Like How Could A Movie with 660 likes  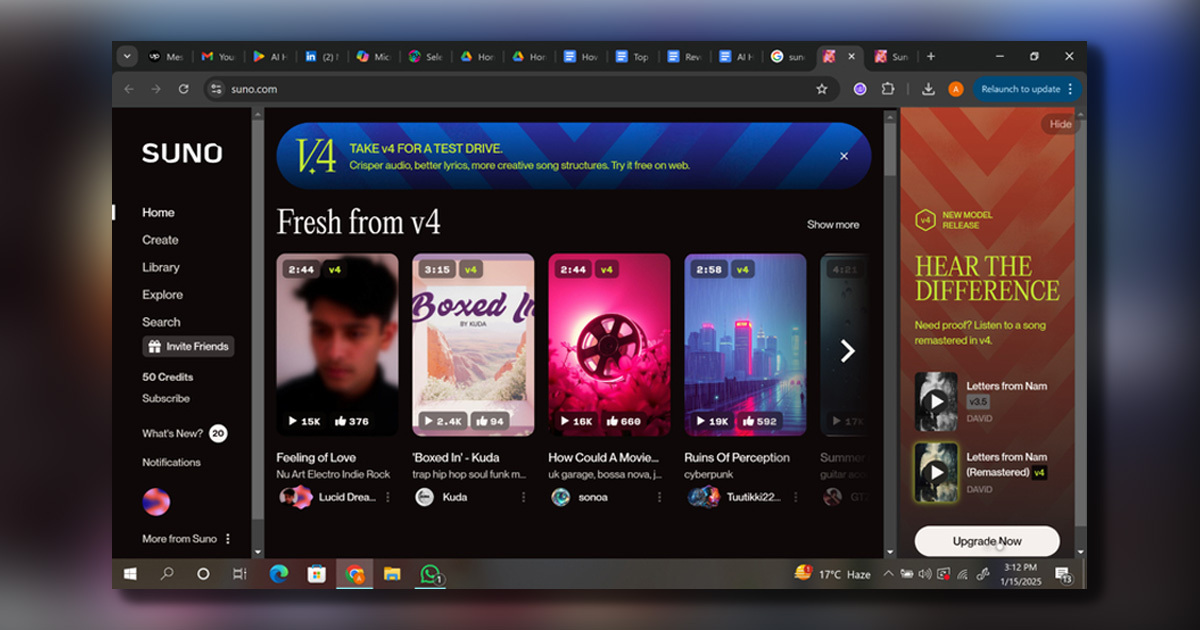[x=624, y=422]
